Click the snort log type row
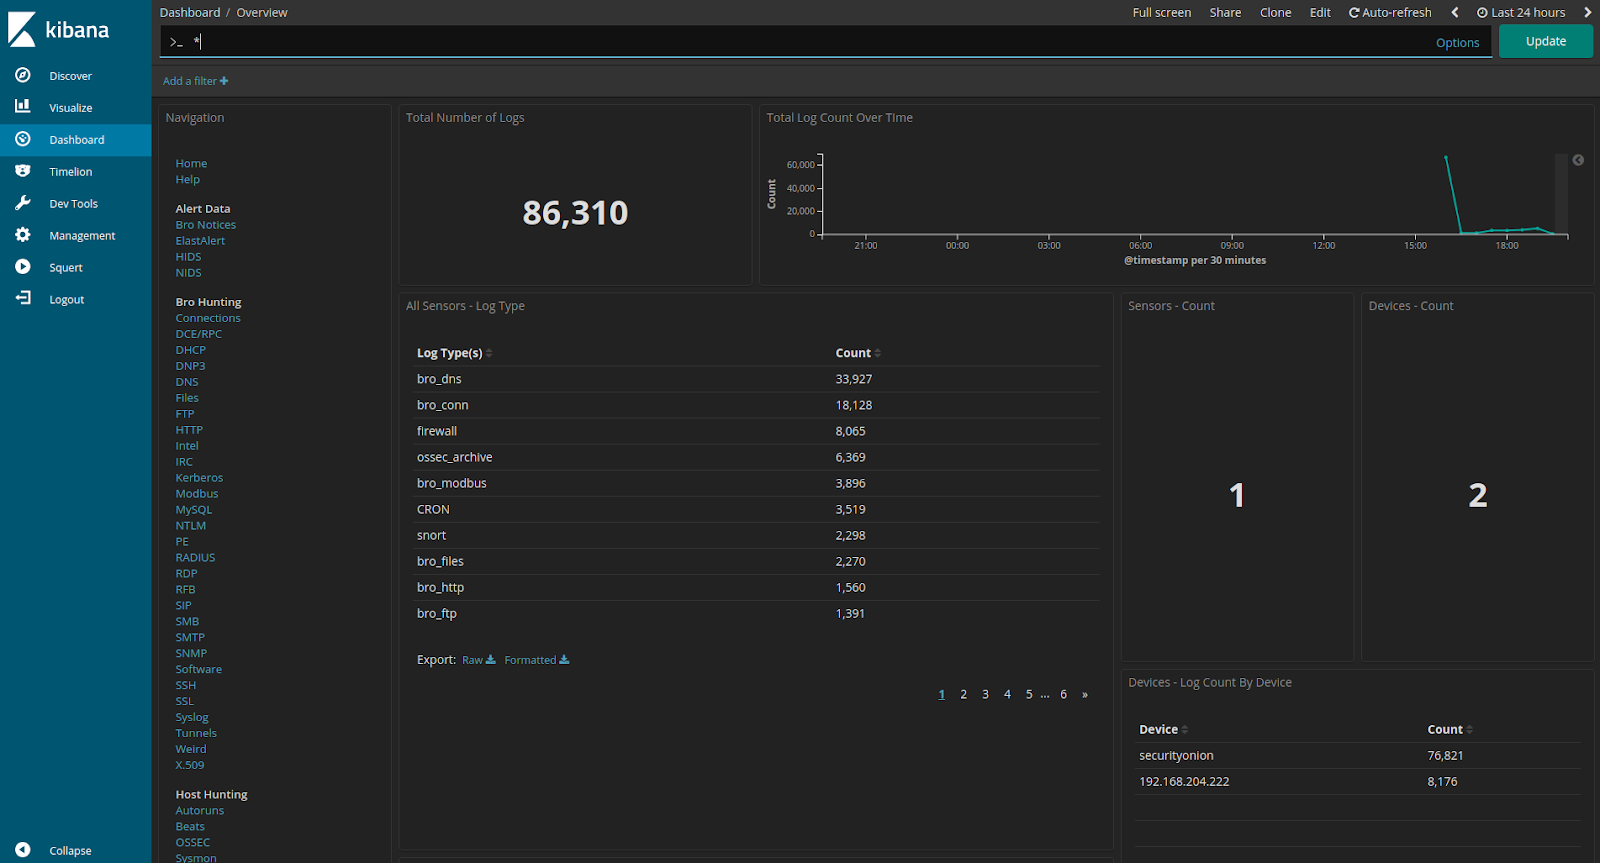This screenshot has height=863, width=1600. [x=757, y=535]
